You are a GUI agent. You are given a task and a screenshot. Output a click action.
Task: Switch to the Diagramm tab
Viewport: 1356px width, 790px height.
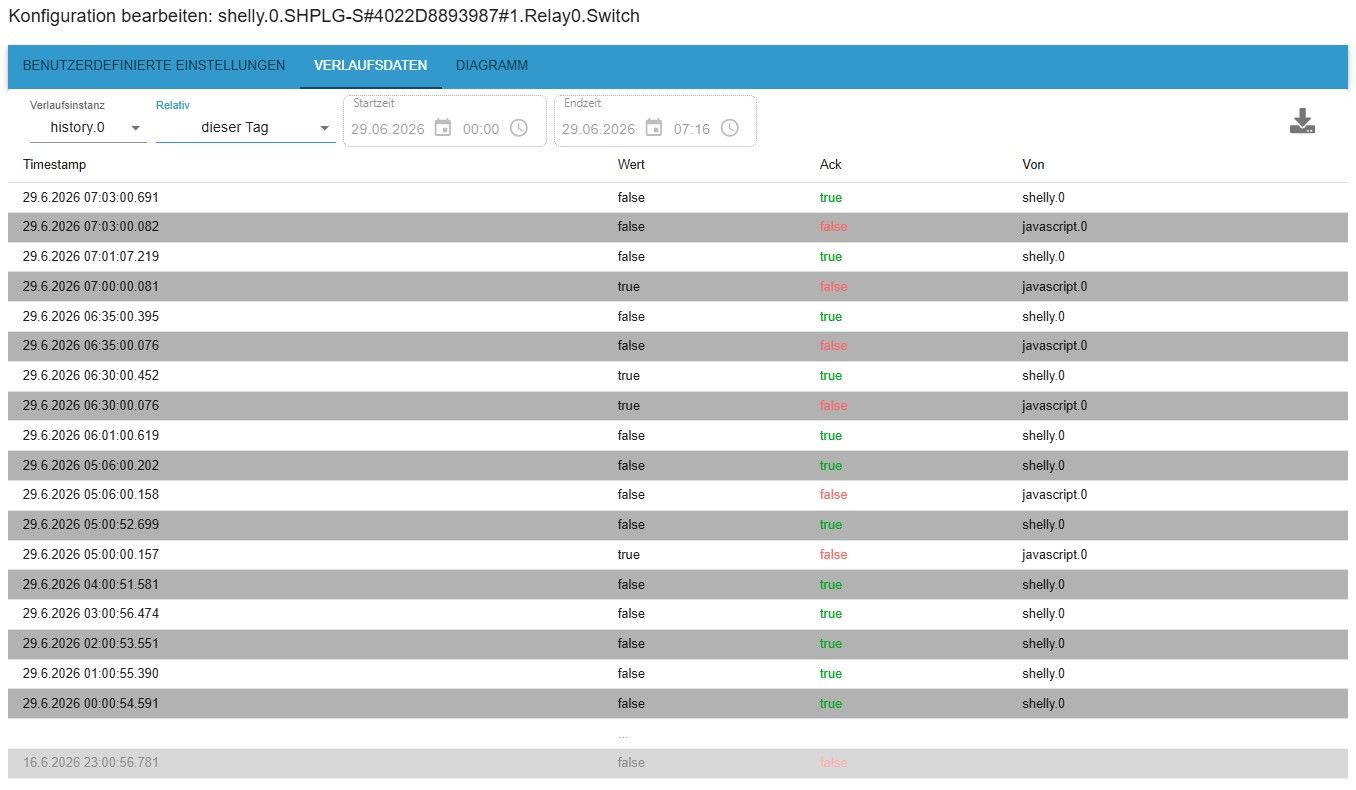[492, 66]
